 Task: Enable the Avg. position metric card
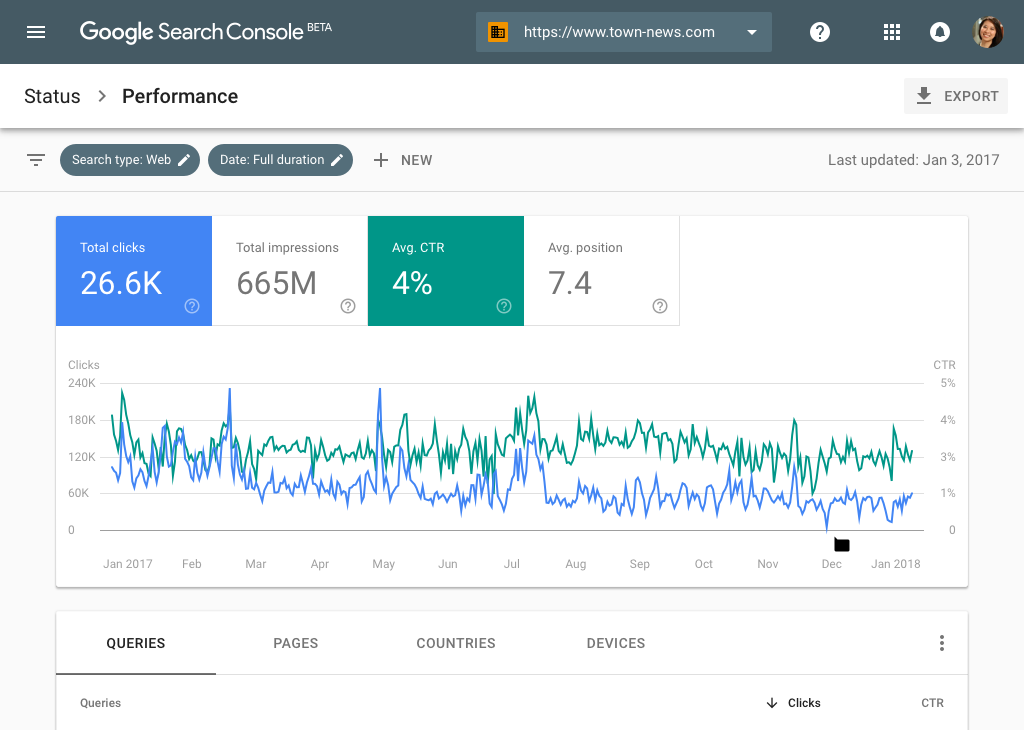[602, 270]
